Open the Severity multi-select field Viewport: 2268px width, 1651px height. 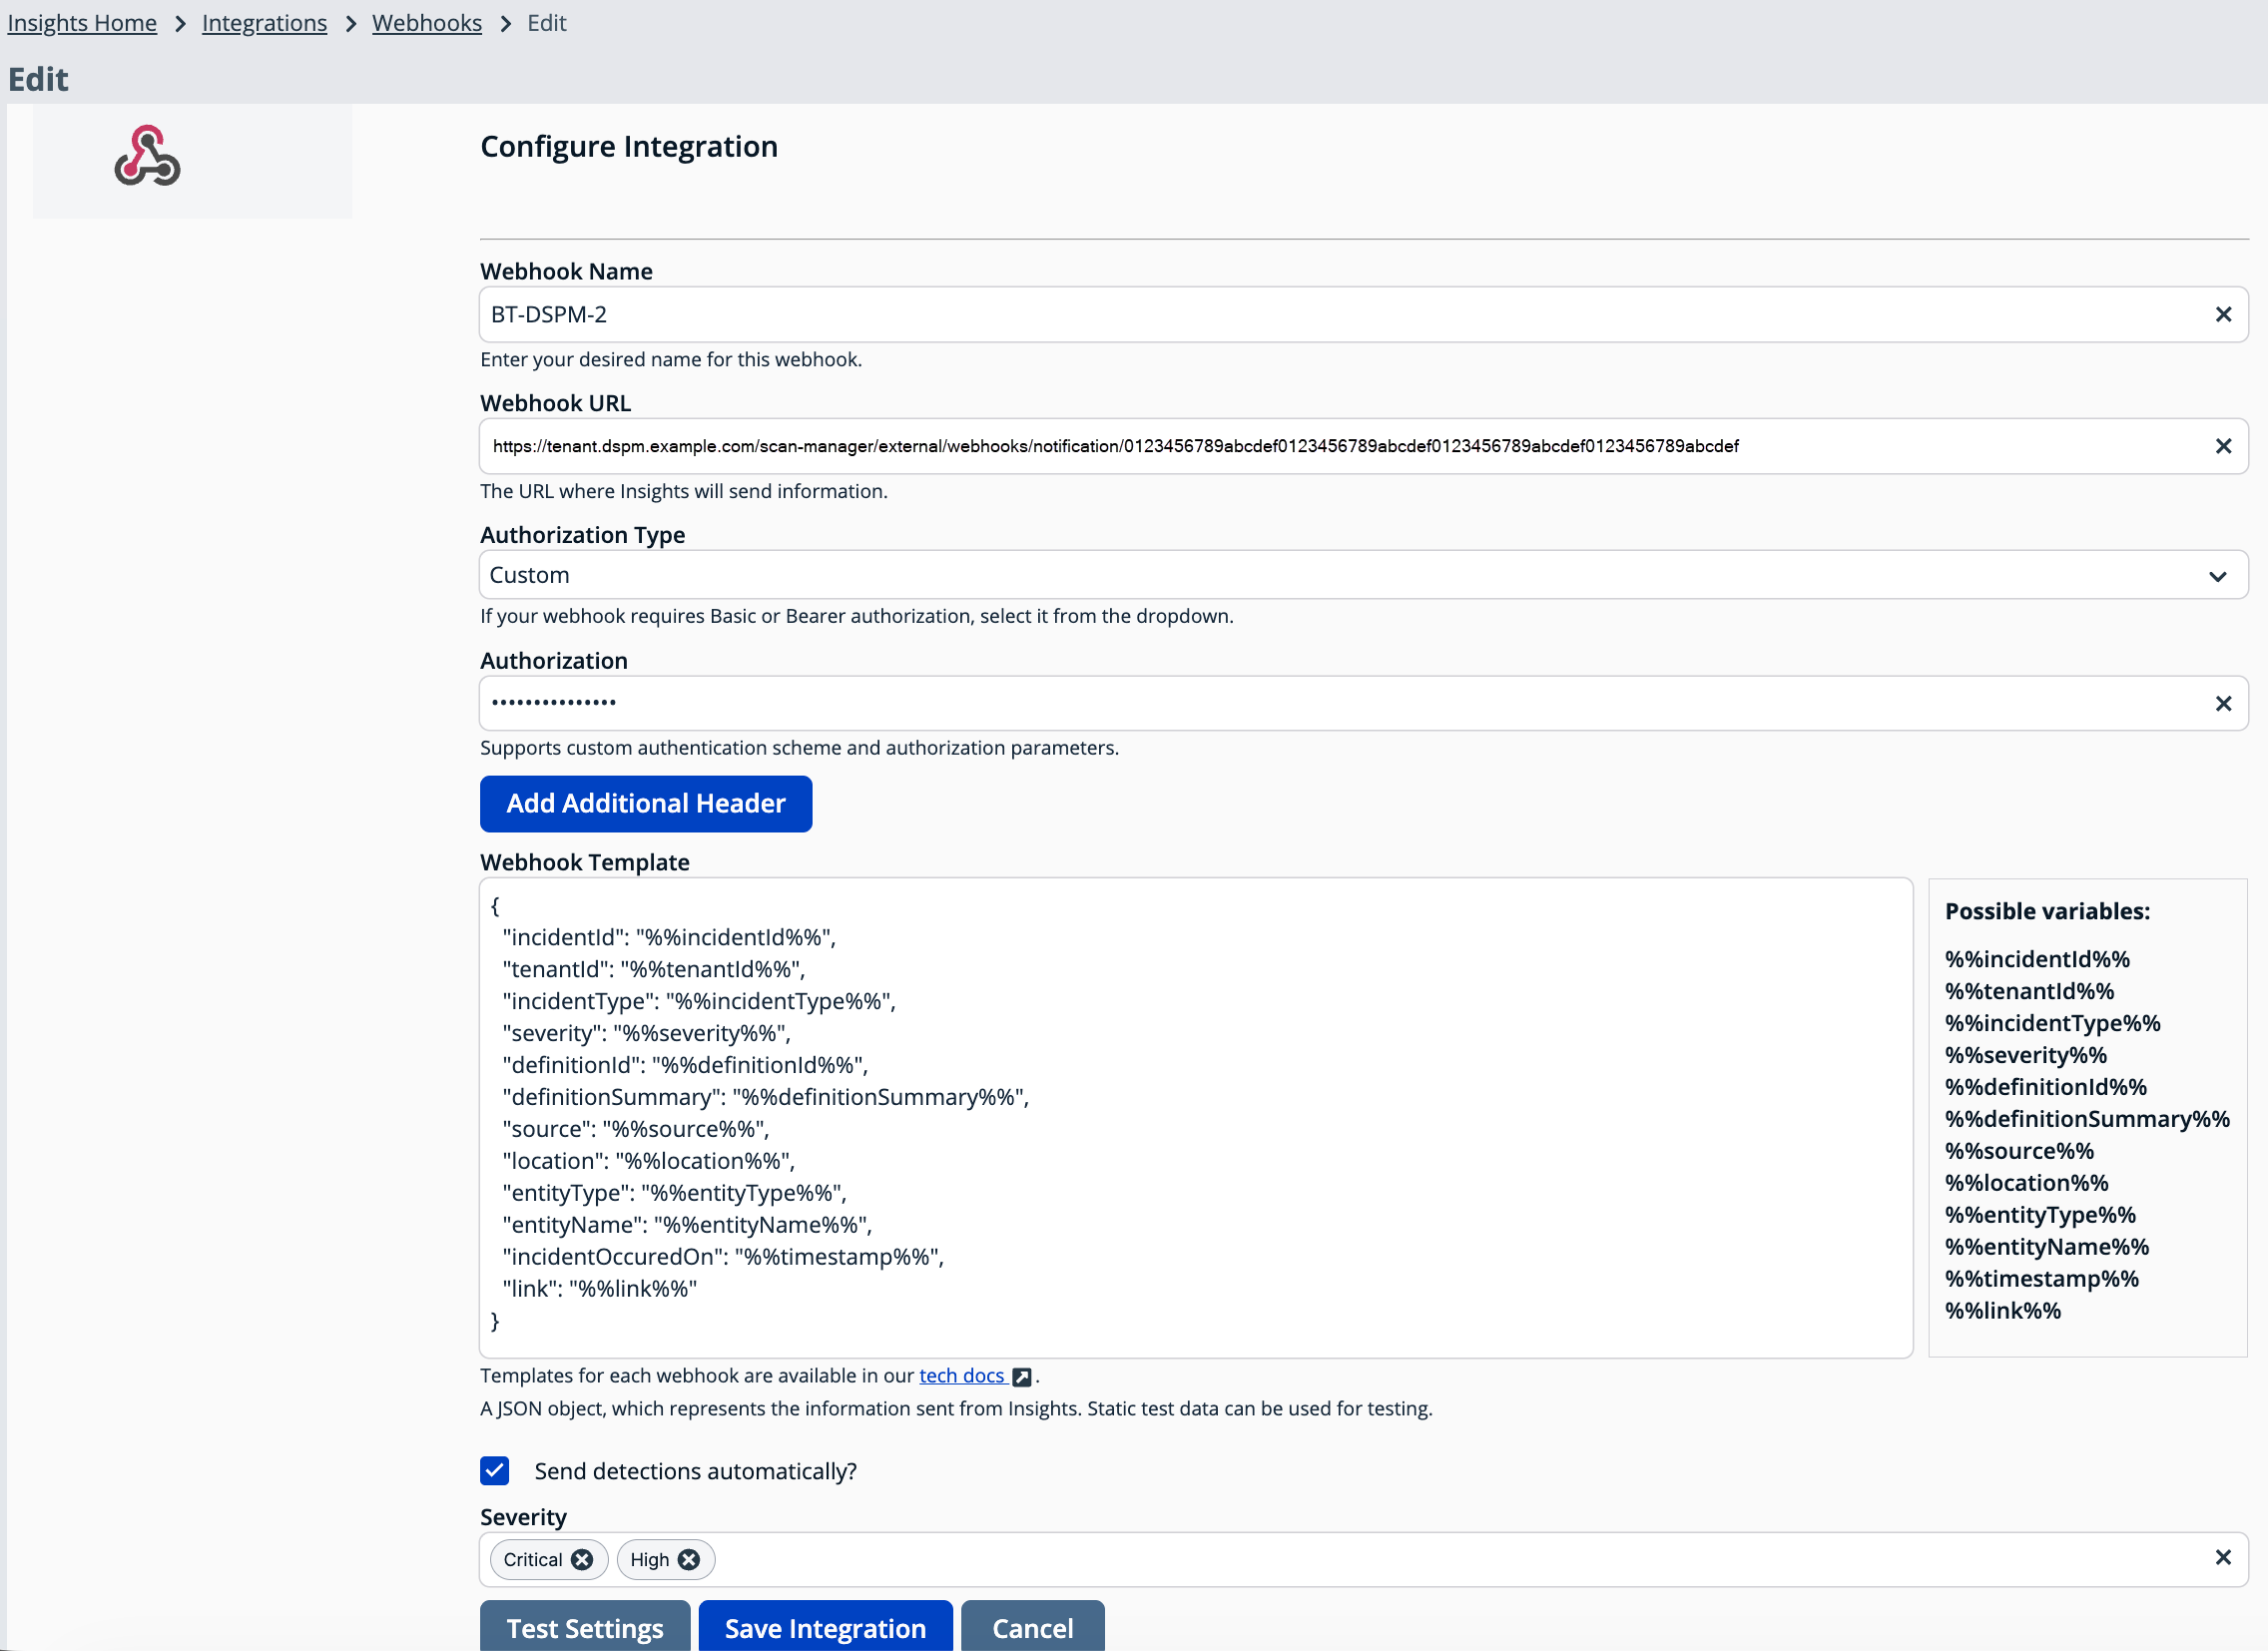pyautogui.click(x=1364, y=1559)
